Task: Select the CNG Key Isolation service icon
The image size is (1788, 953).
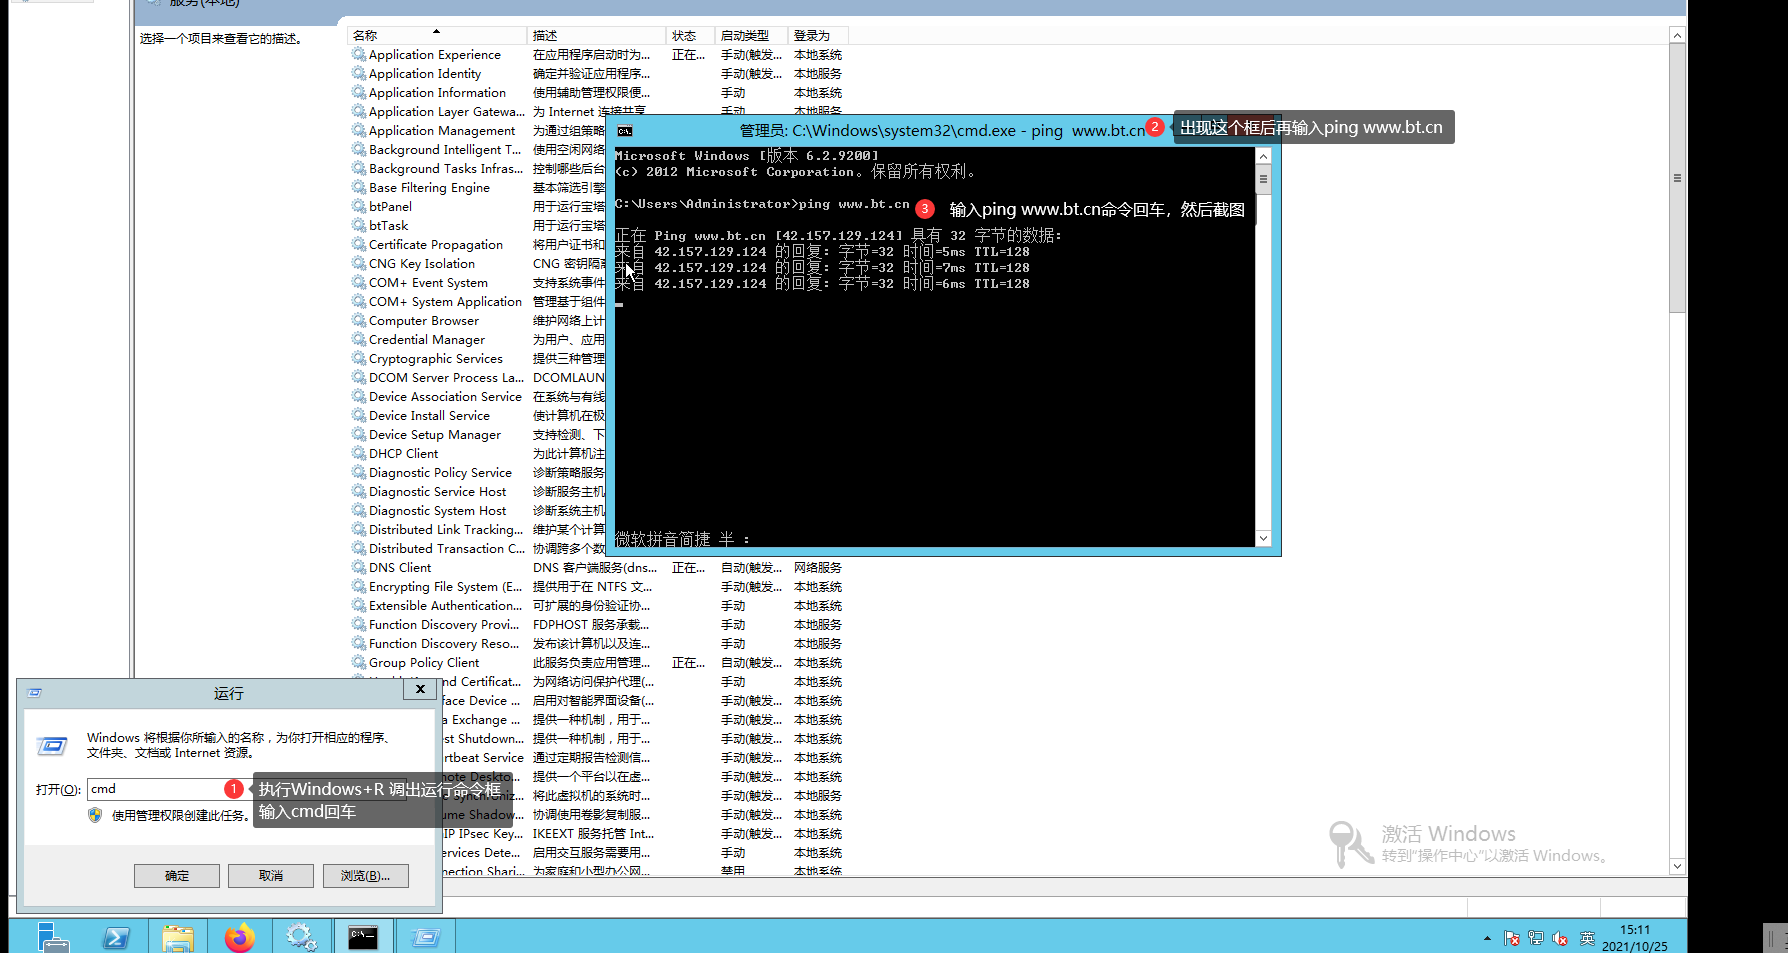Action: [x=358, y=263]
